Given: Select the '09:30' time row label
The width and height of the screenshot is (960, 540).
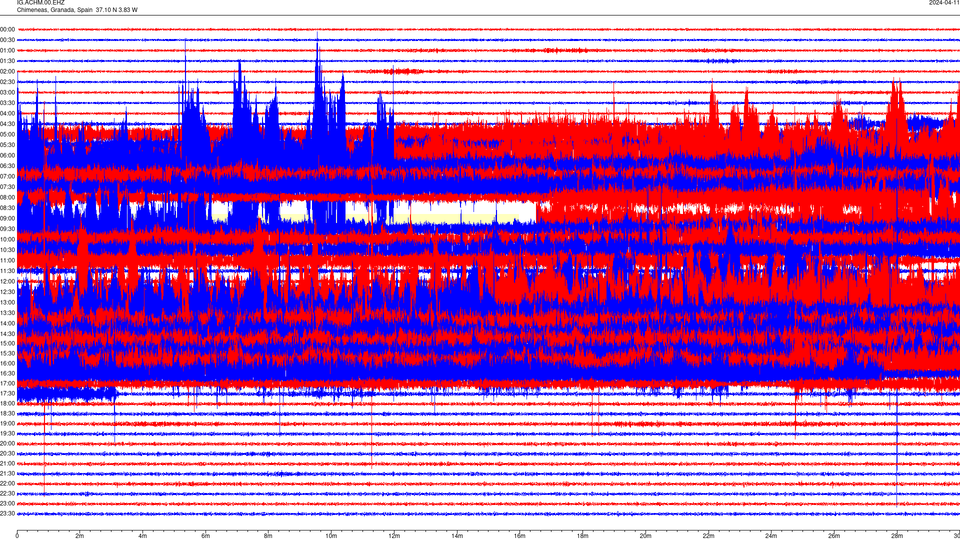Looking at the screenshot, I should point(7,229).
